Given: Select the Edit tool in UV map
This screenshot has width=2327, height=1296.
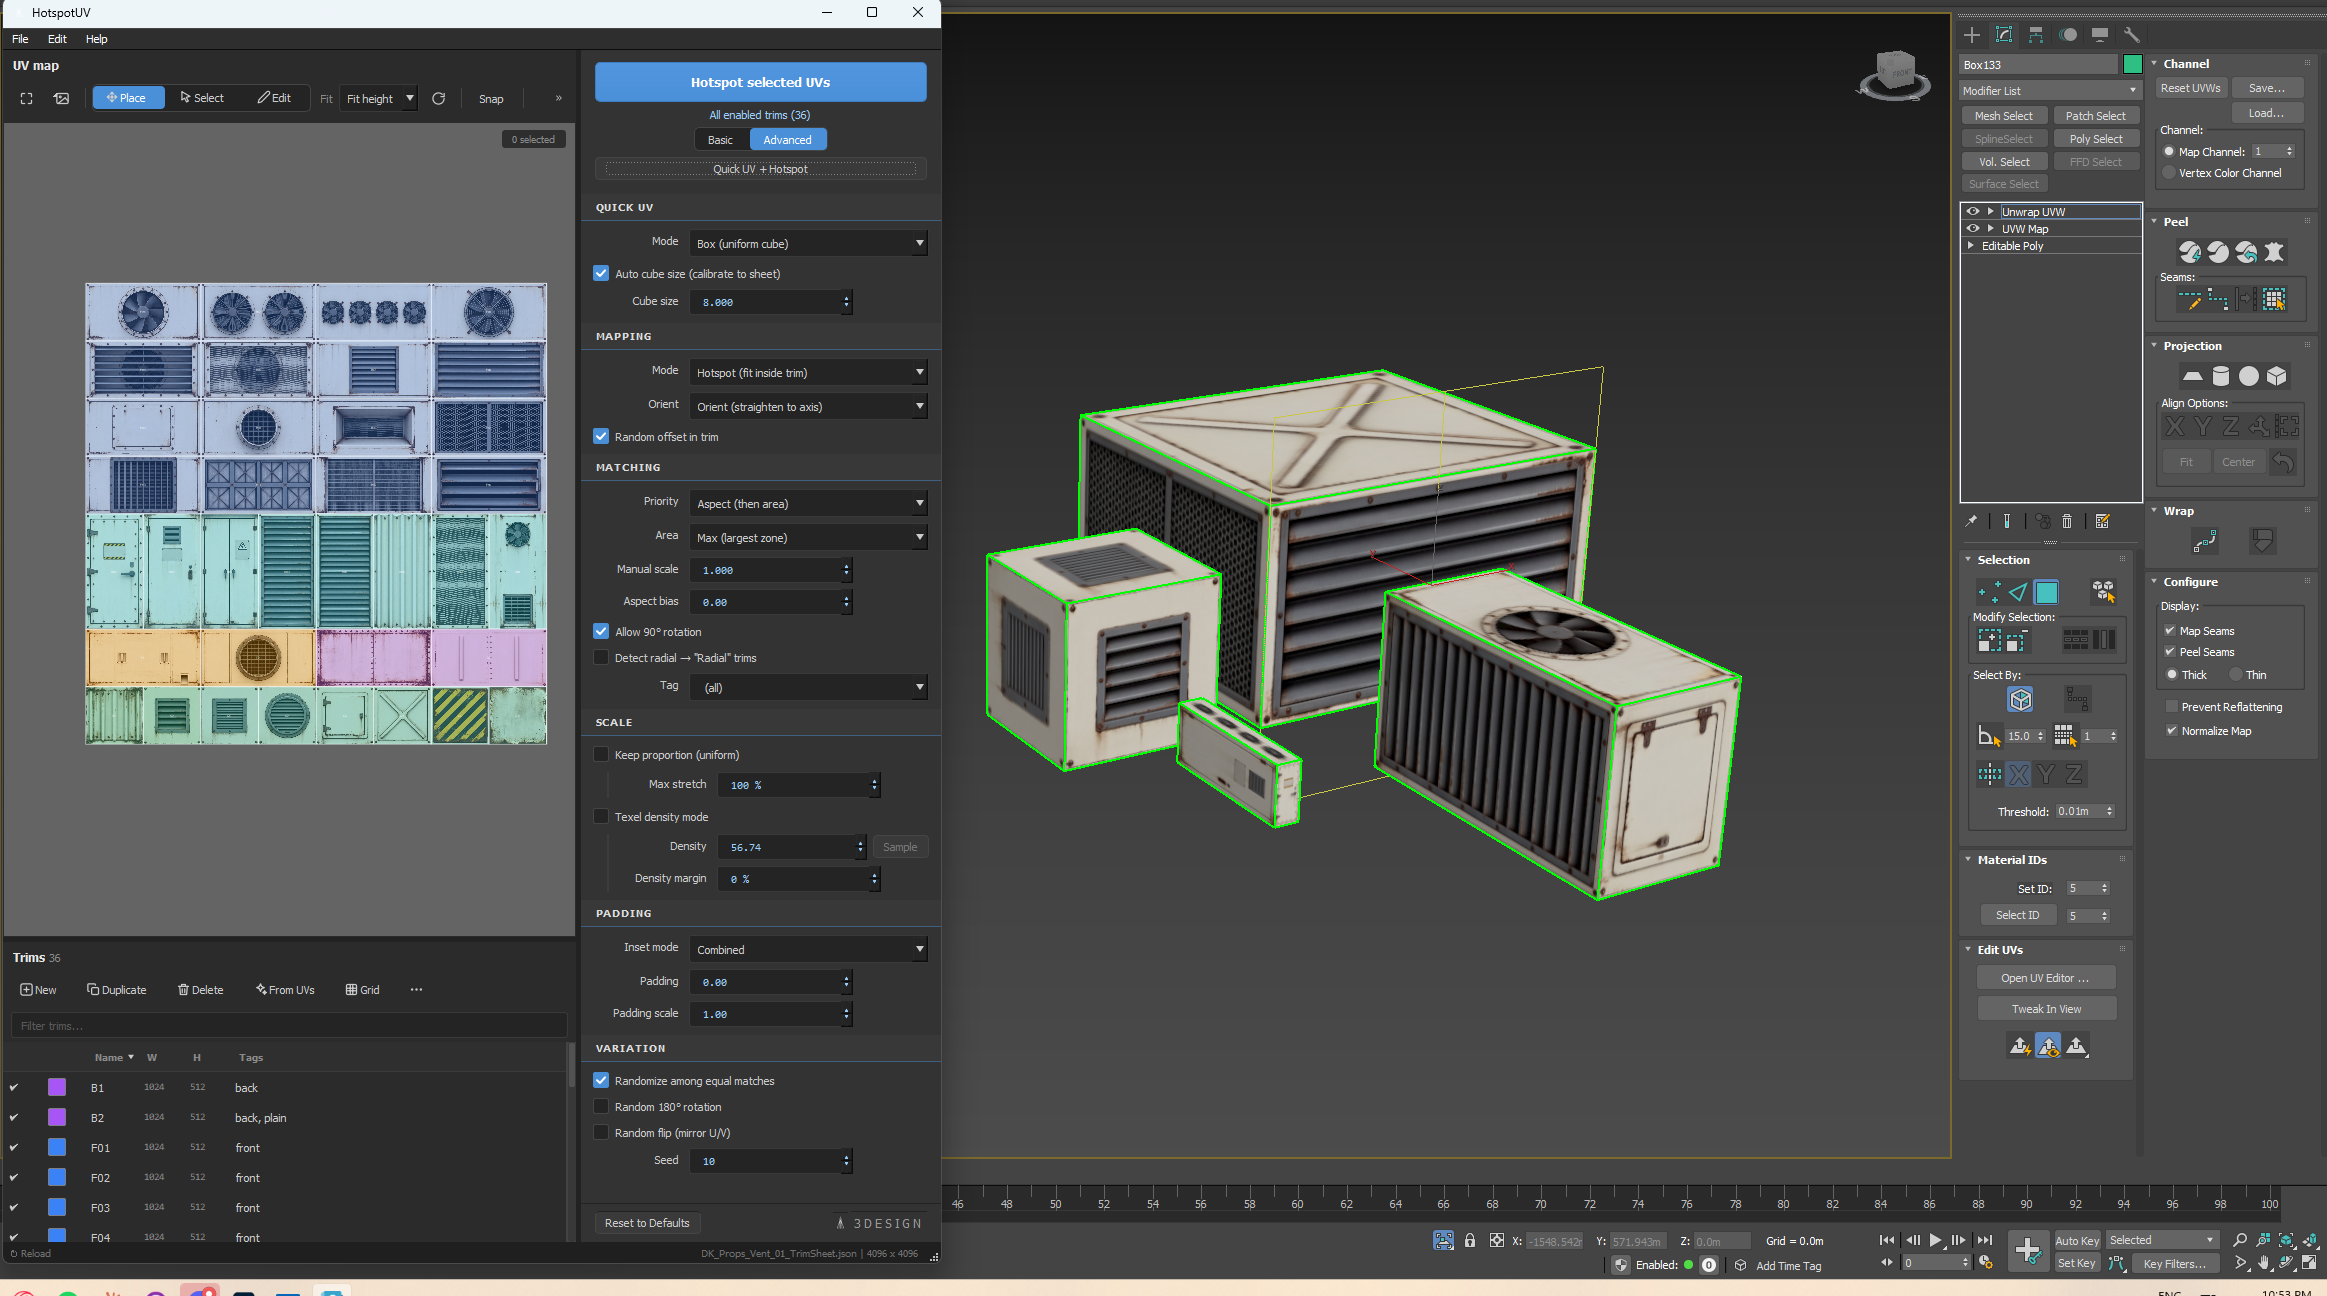Looking at the screenshot, I should 274,98.
